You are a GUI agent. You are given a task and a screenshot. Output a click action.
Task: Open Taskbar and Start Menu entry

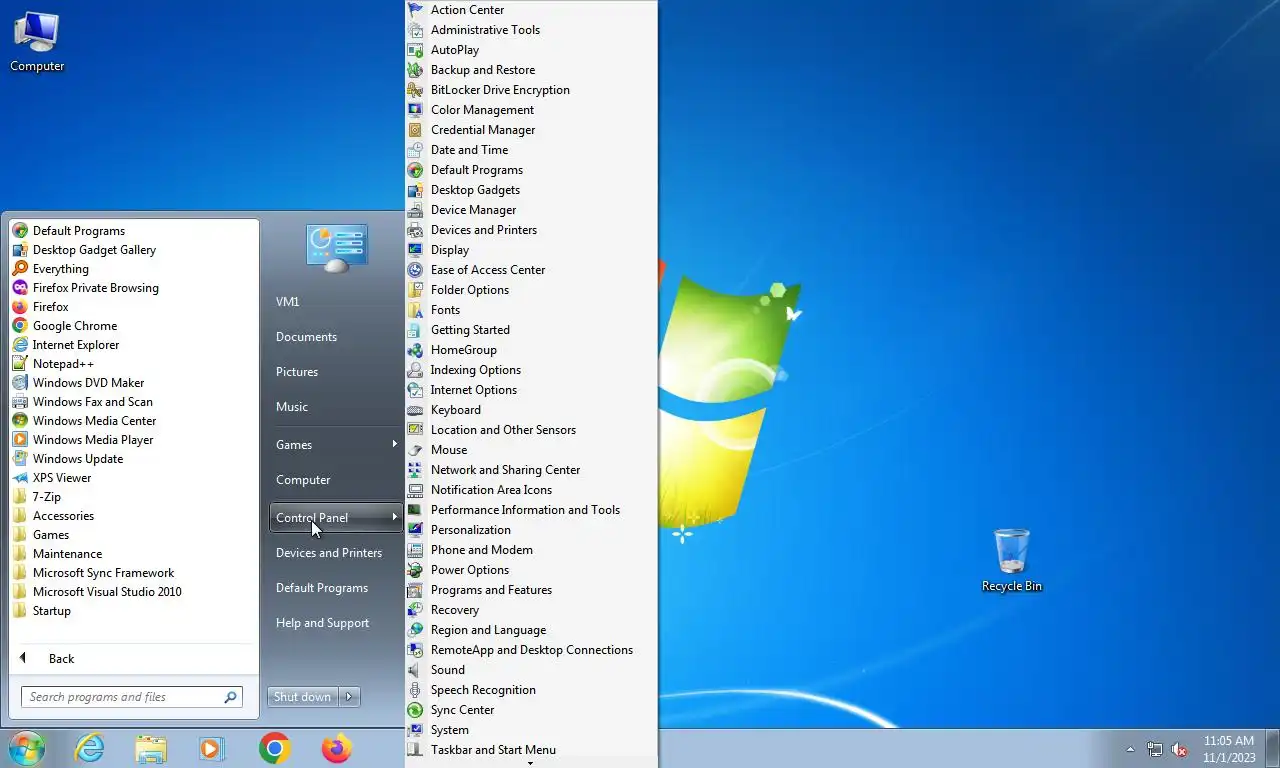pos(531,750)
